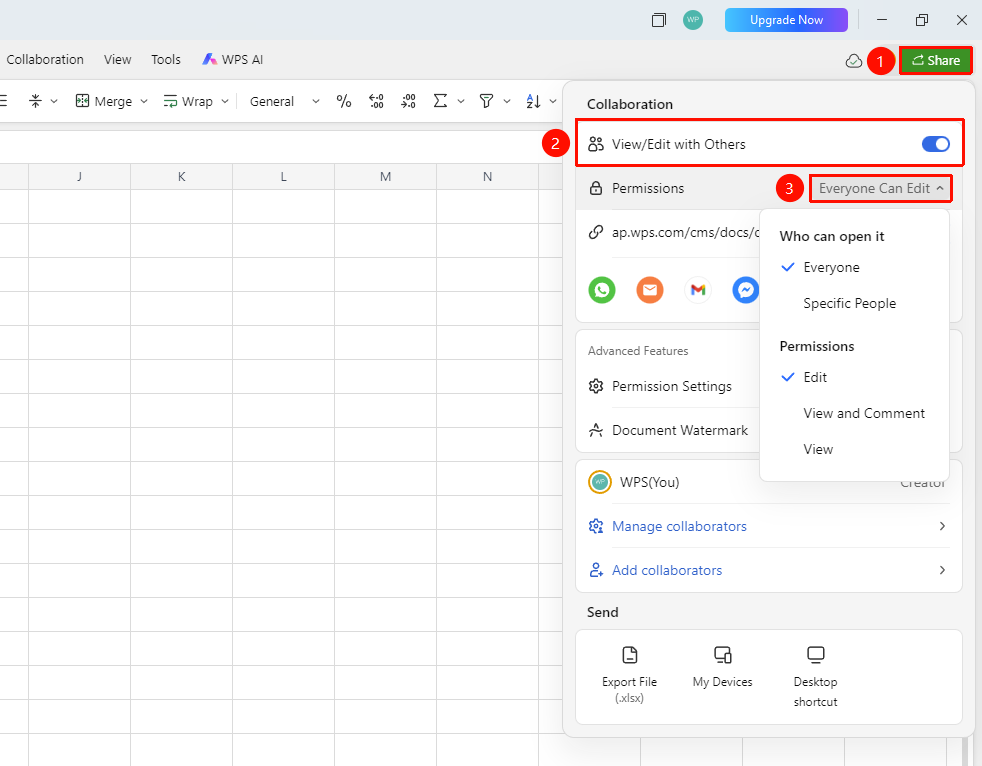Click the A-Z sort icon

pyautogui.click(x=534, y=101)
